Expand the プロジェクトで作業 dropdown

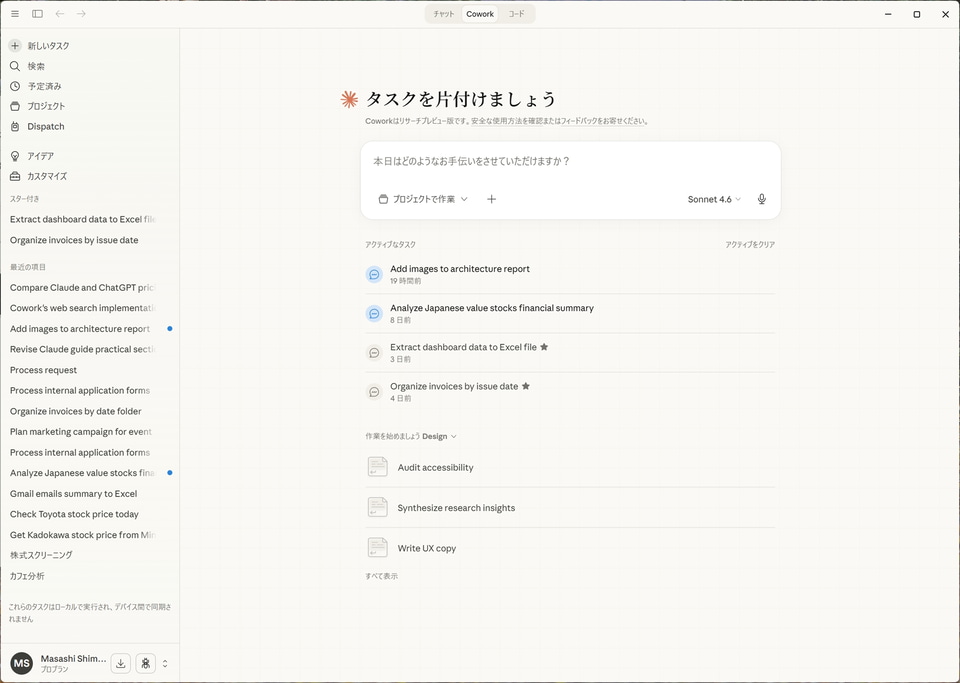[x=422, y=199]
